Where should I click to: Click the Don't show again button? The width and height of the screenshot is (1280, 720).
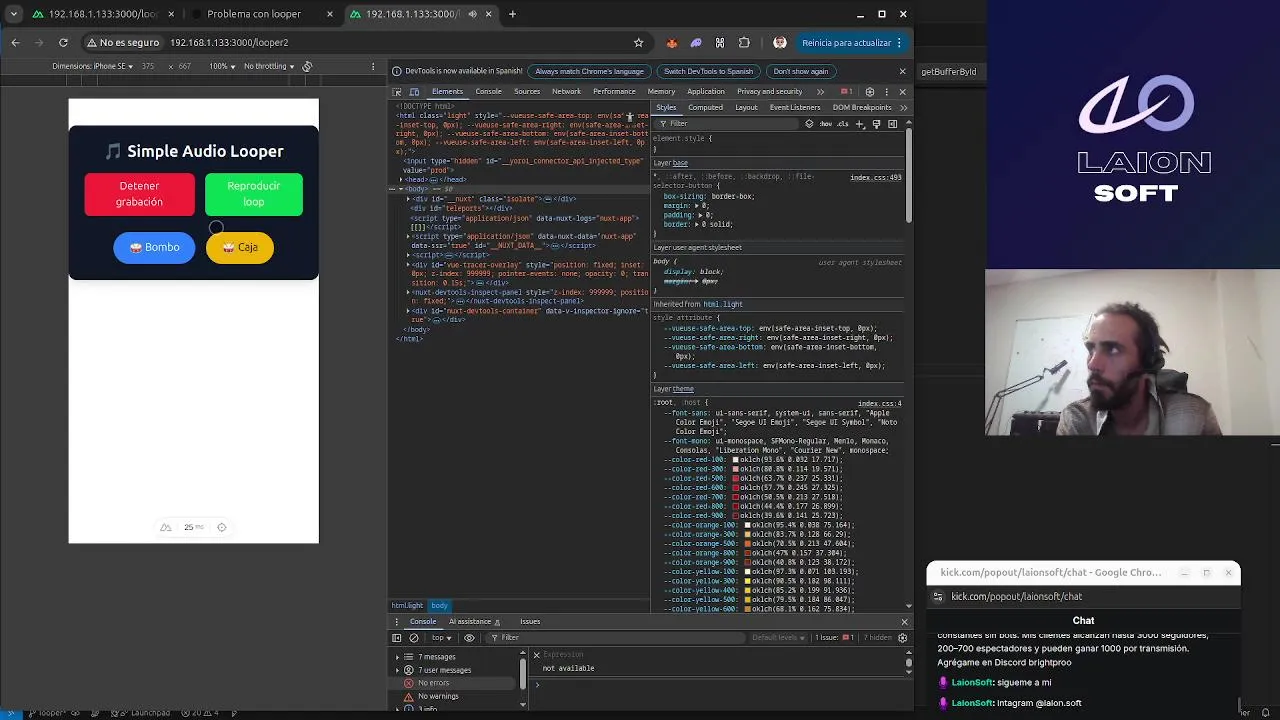pyautogui.click(x=800, y=71)
